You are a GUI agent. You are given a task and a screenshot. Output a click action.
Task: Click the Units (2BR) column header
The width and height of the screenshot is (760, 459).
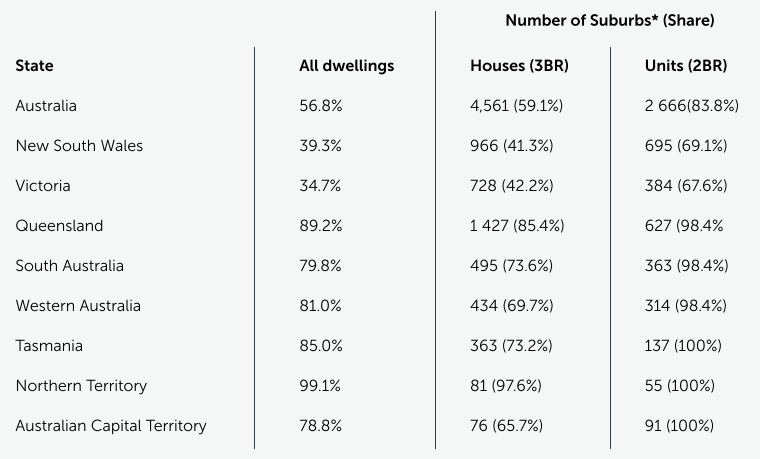click(686, 66)
